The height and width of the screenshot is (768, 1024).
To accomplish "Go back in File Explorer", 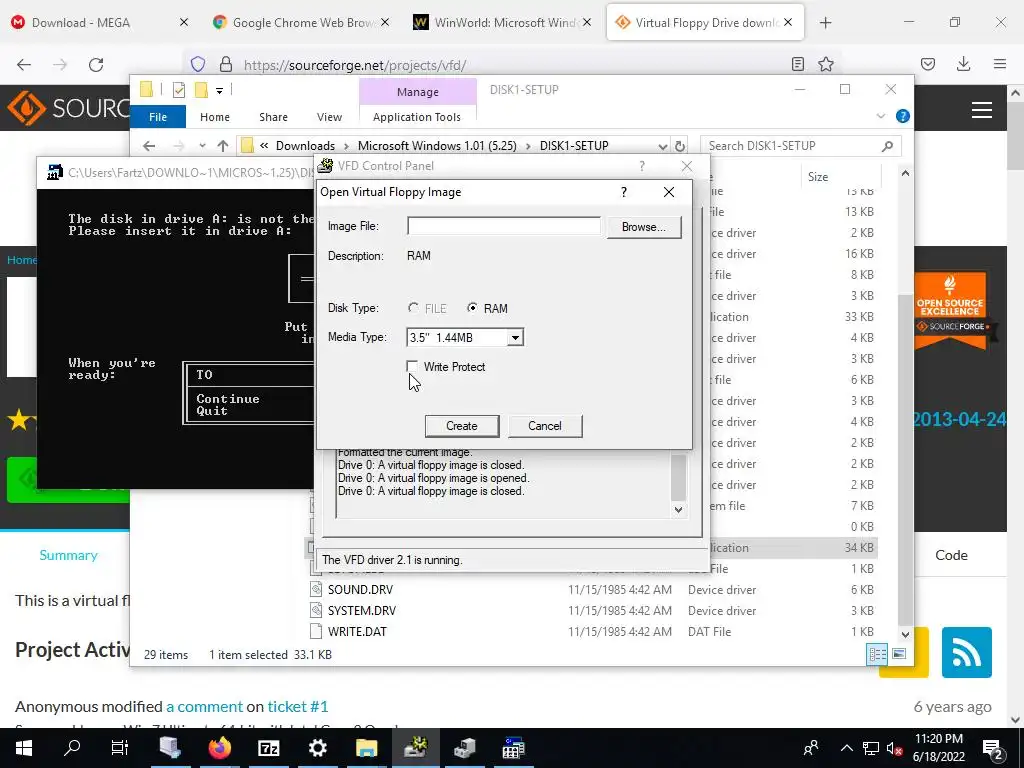I will pos(149,146).
